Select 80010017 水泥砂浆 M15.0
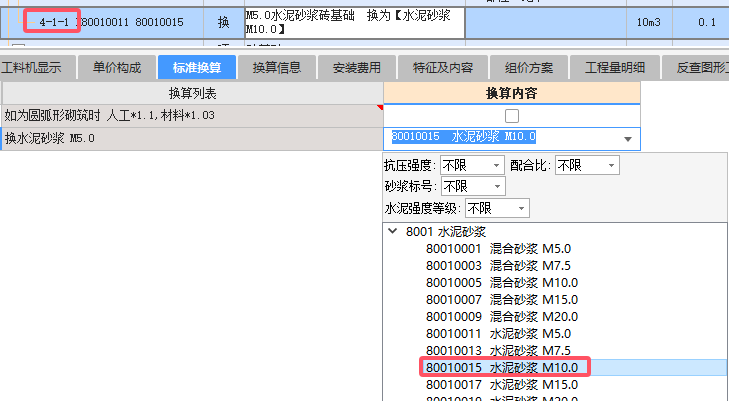The height and width of the screenshot is (401, 729). 502,385
